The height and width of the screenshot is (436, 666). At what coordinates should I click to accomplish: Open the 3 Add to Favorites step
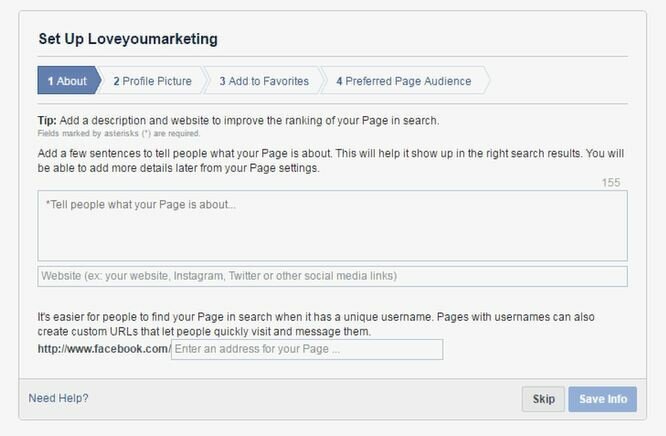coord(264,81)
